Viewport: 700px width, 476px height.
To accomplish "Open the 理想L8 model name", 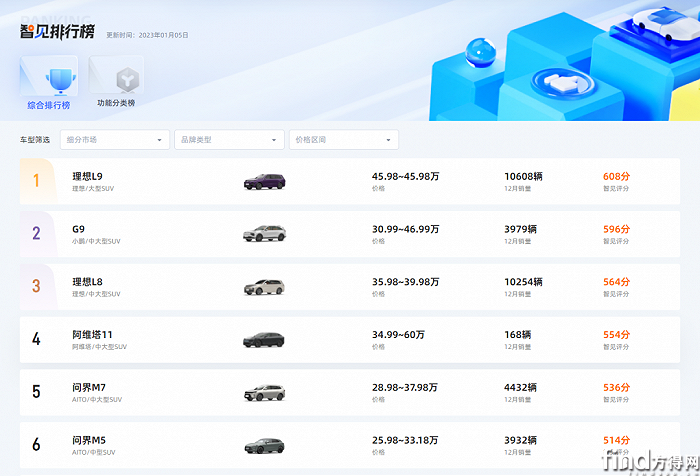I will pyautogui.click(x=88, y=282).
